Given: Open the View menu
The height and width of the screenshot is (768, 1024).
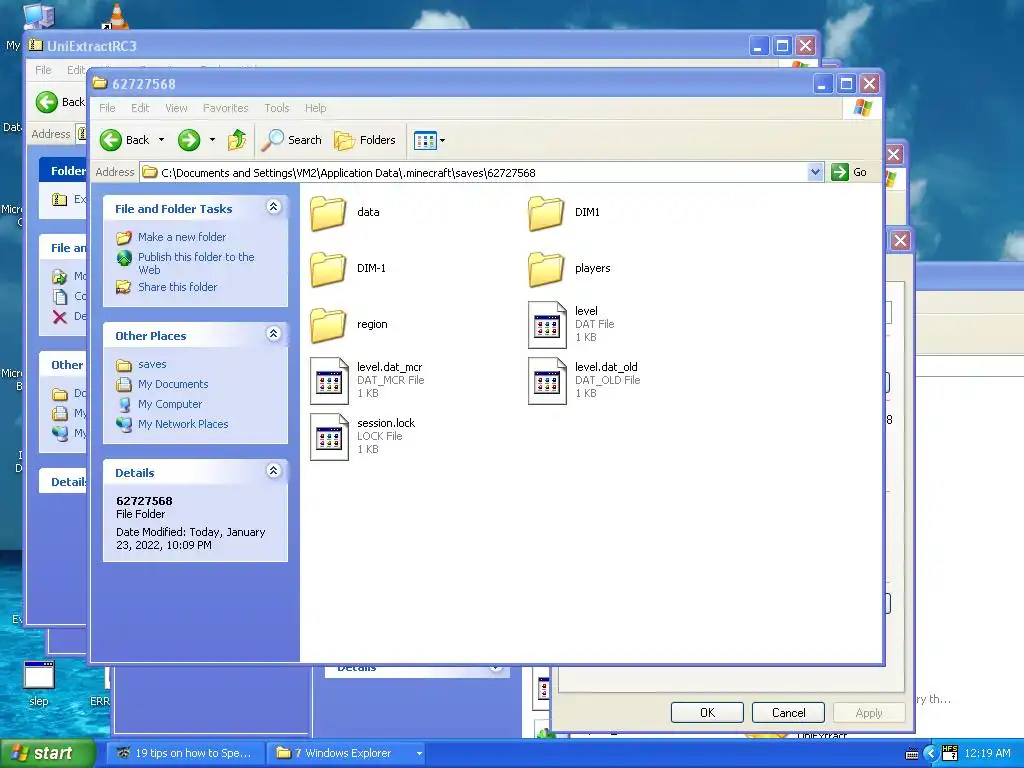Looking at the screenshot, I should [176, 108].
